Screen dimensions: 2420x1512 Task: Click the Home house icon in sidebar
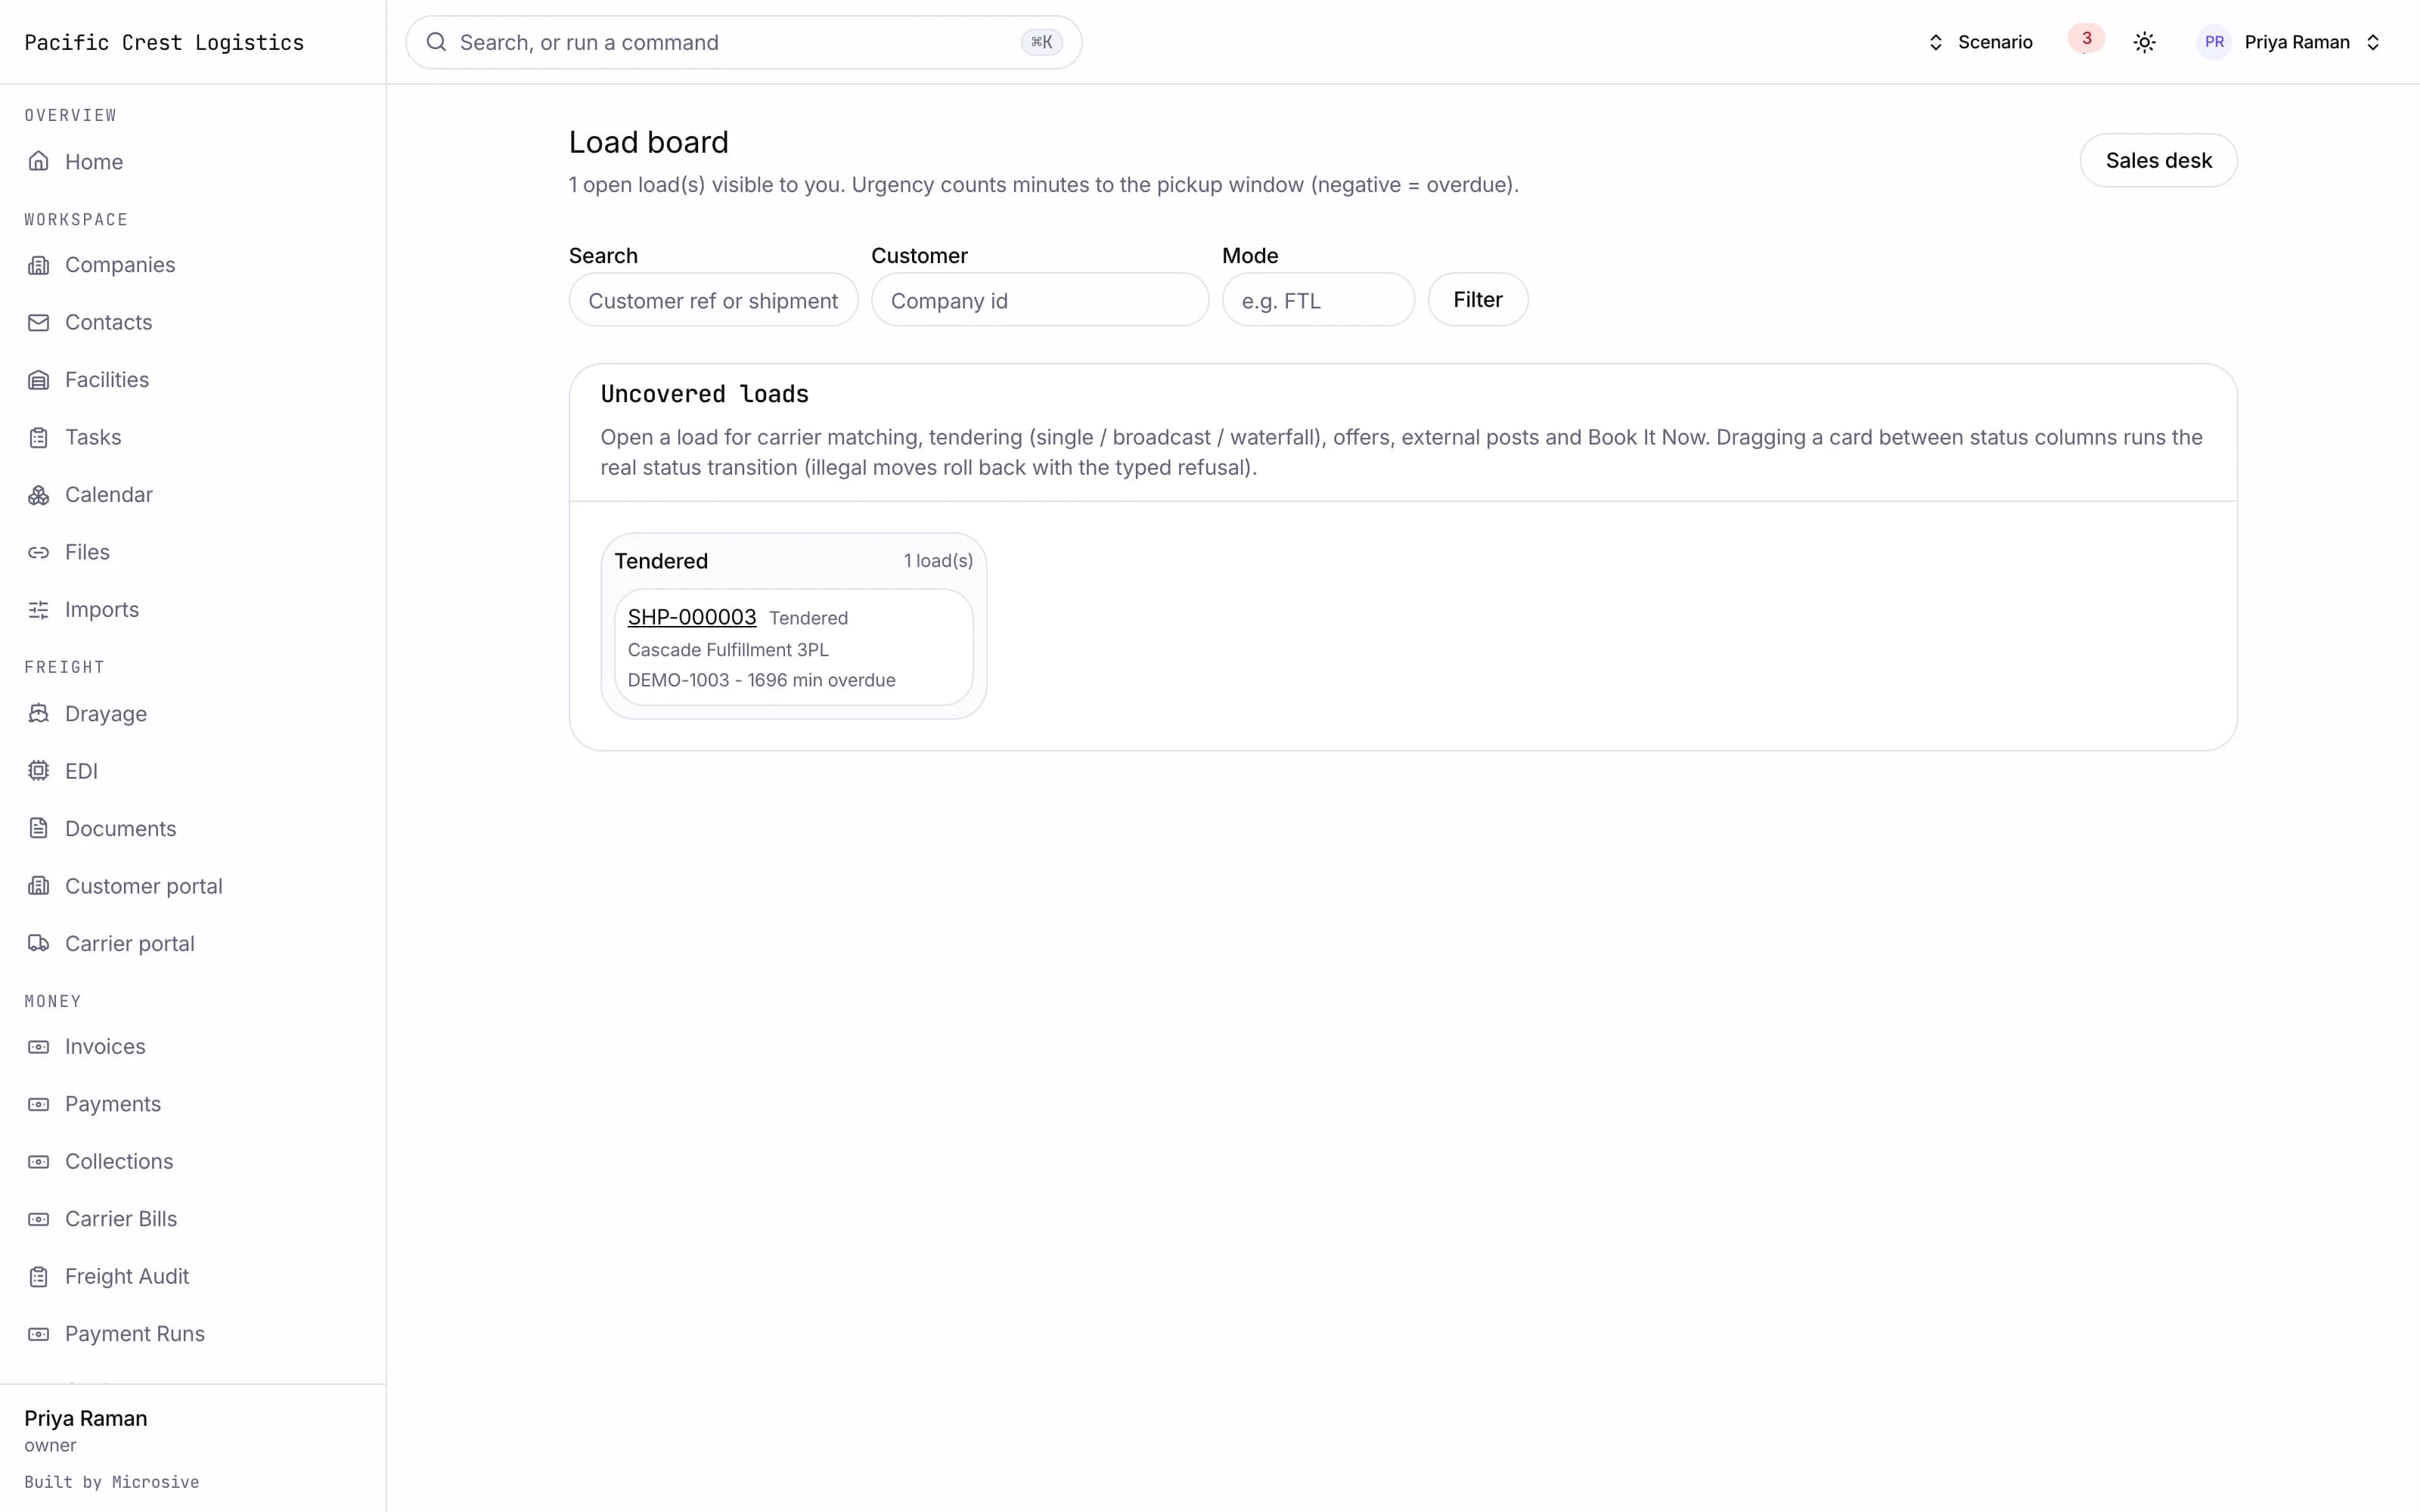[38, 161]
